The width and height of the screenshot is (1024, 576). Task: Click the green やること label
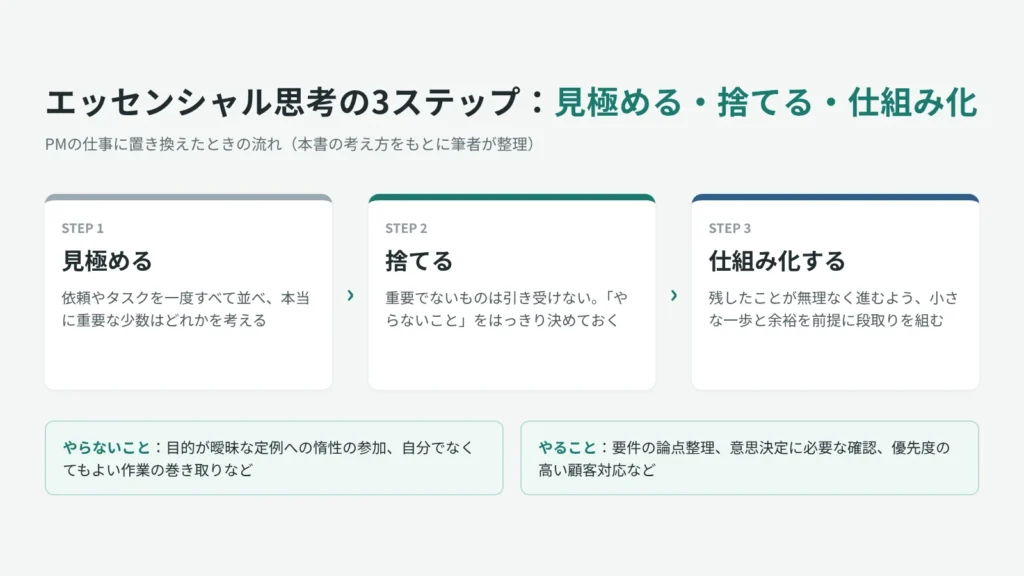point(567,448)
